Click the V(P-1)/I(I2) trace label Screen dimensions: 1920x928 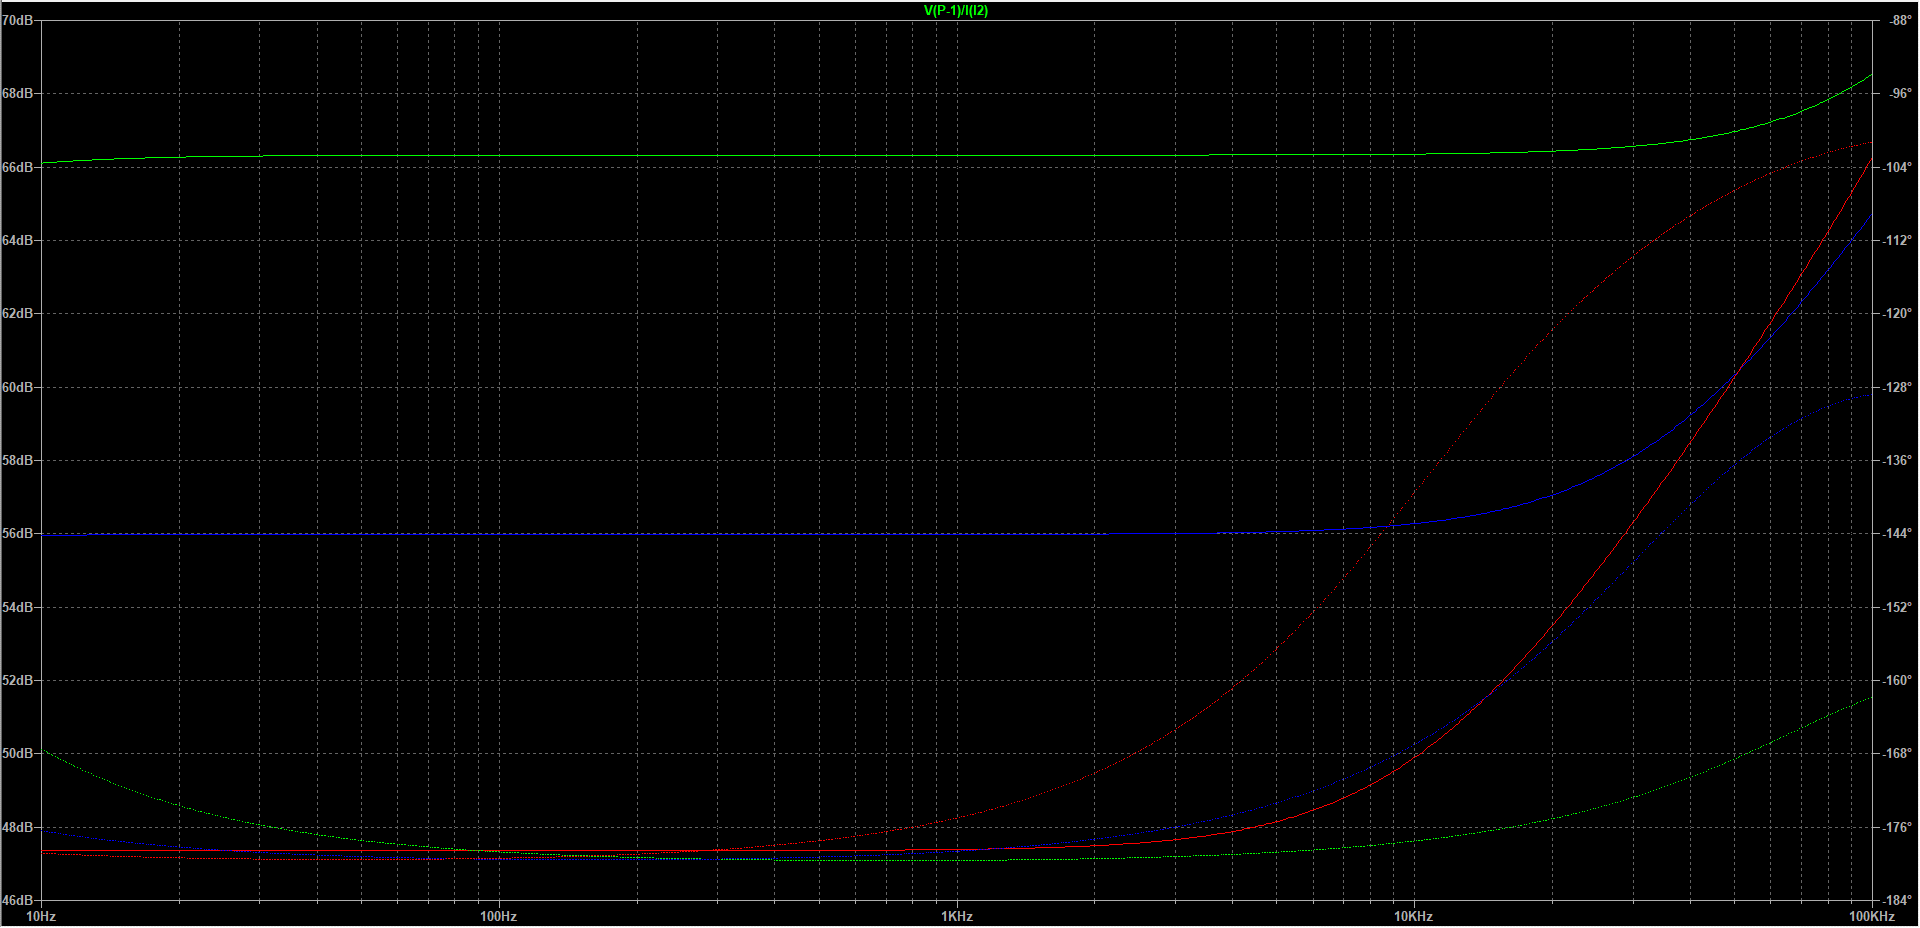click(956, 11)
